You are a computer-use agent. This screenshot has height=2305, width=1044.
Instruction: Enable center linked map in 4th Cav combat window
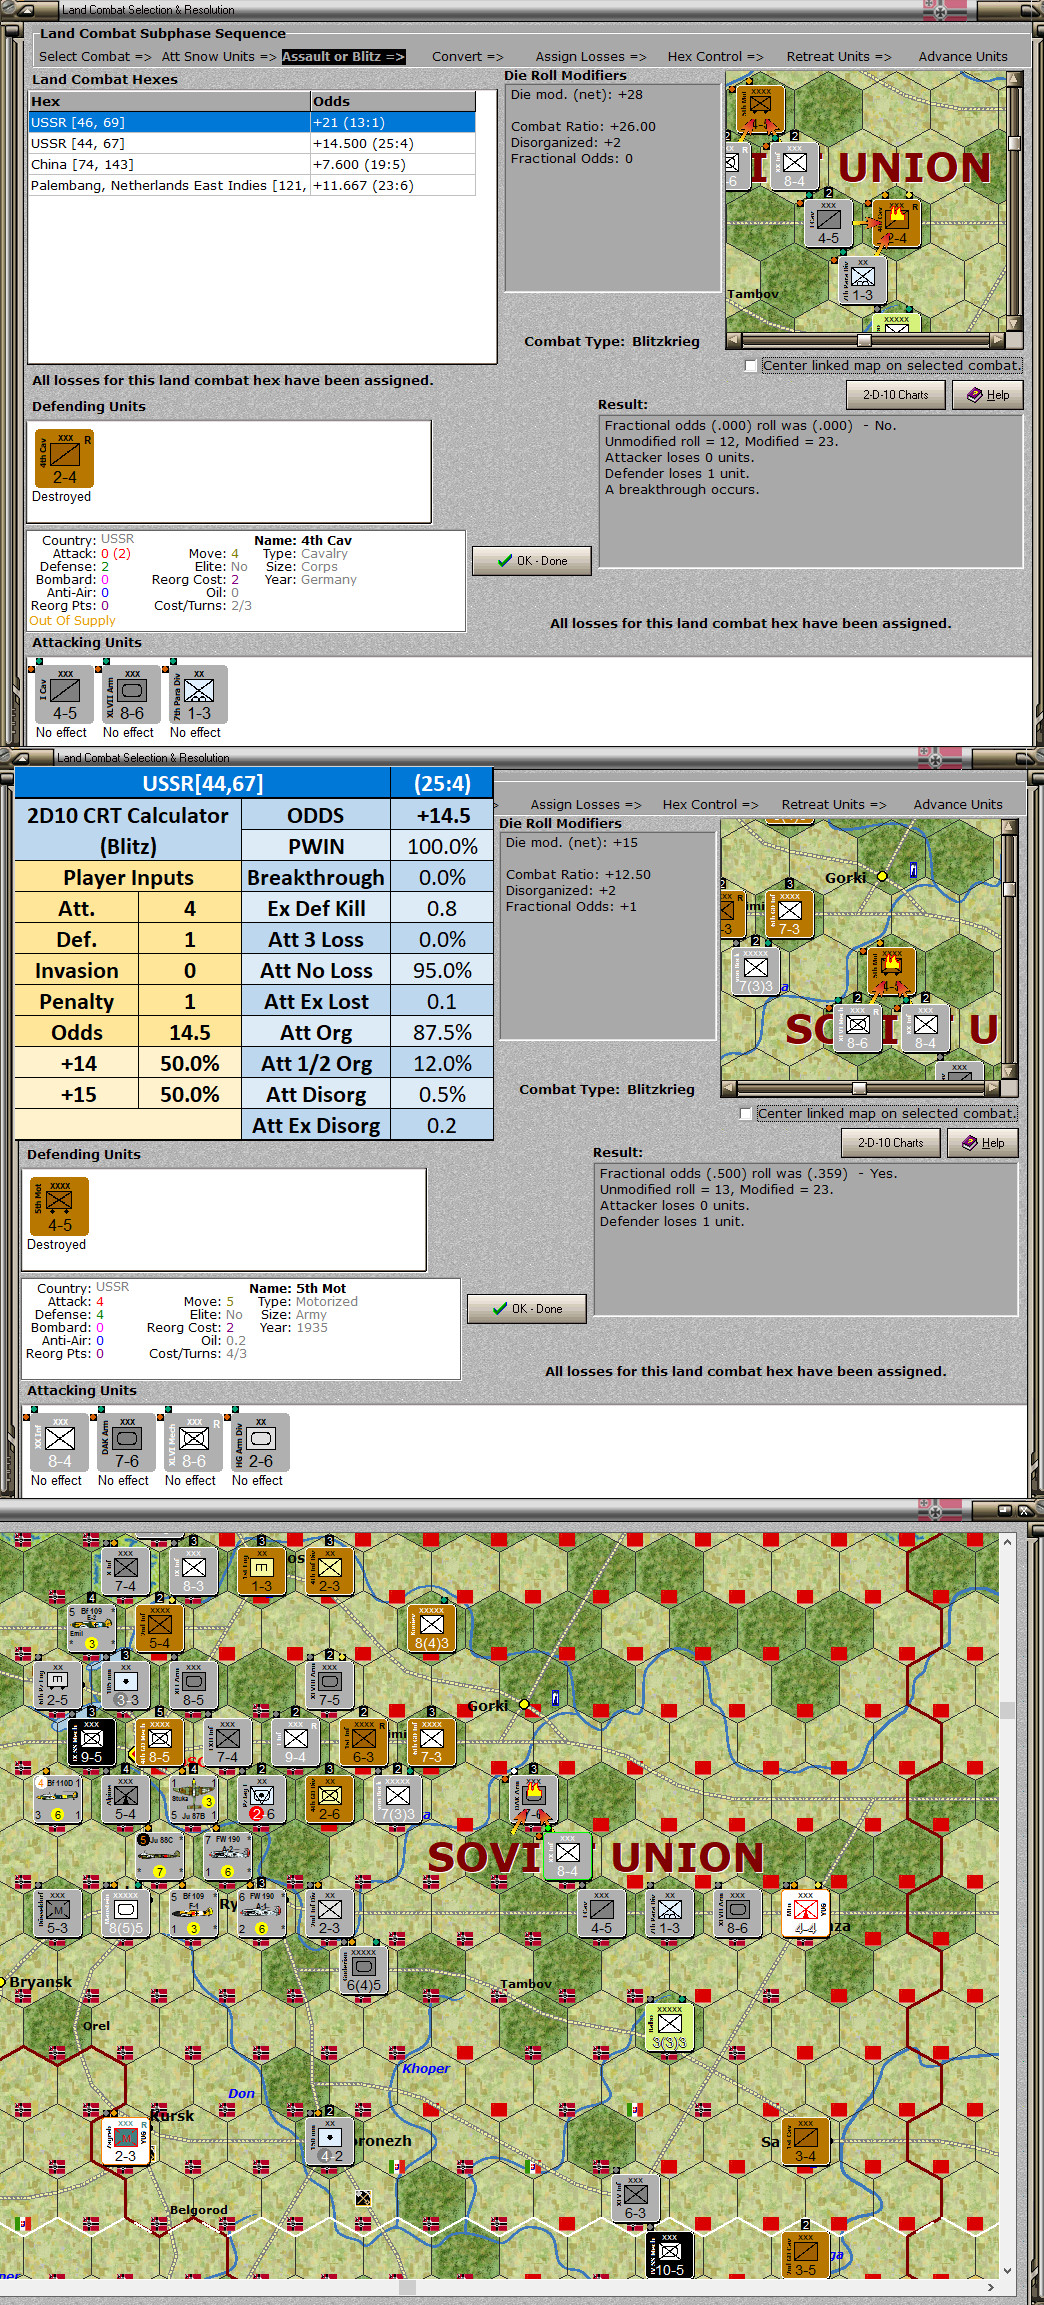751,366
